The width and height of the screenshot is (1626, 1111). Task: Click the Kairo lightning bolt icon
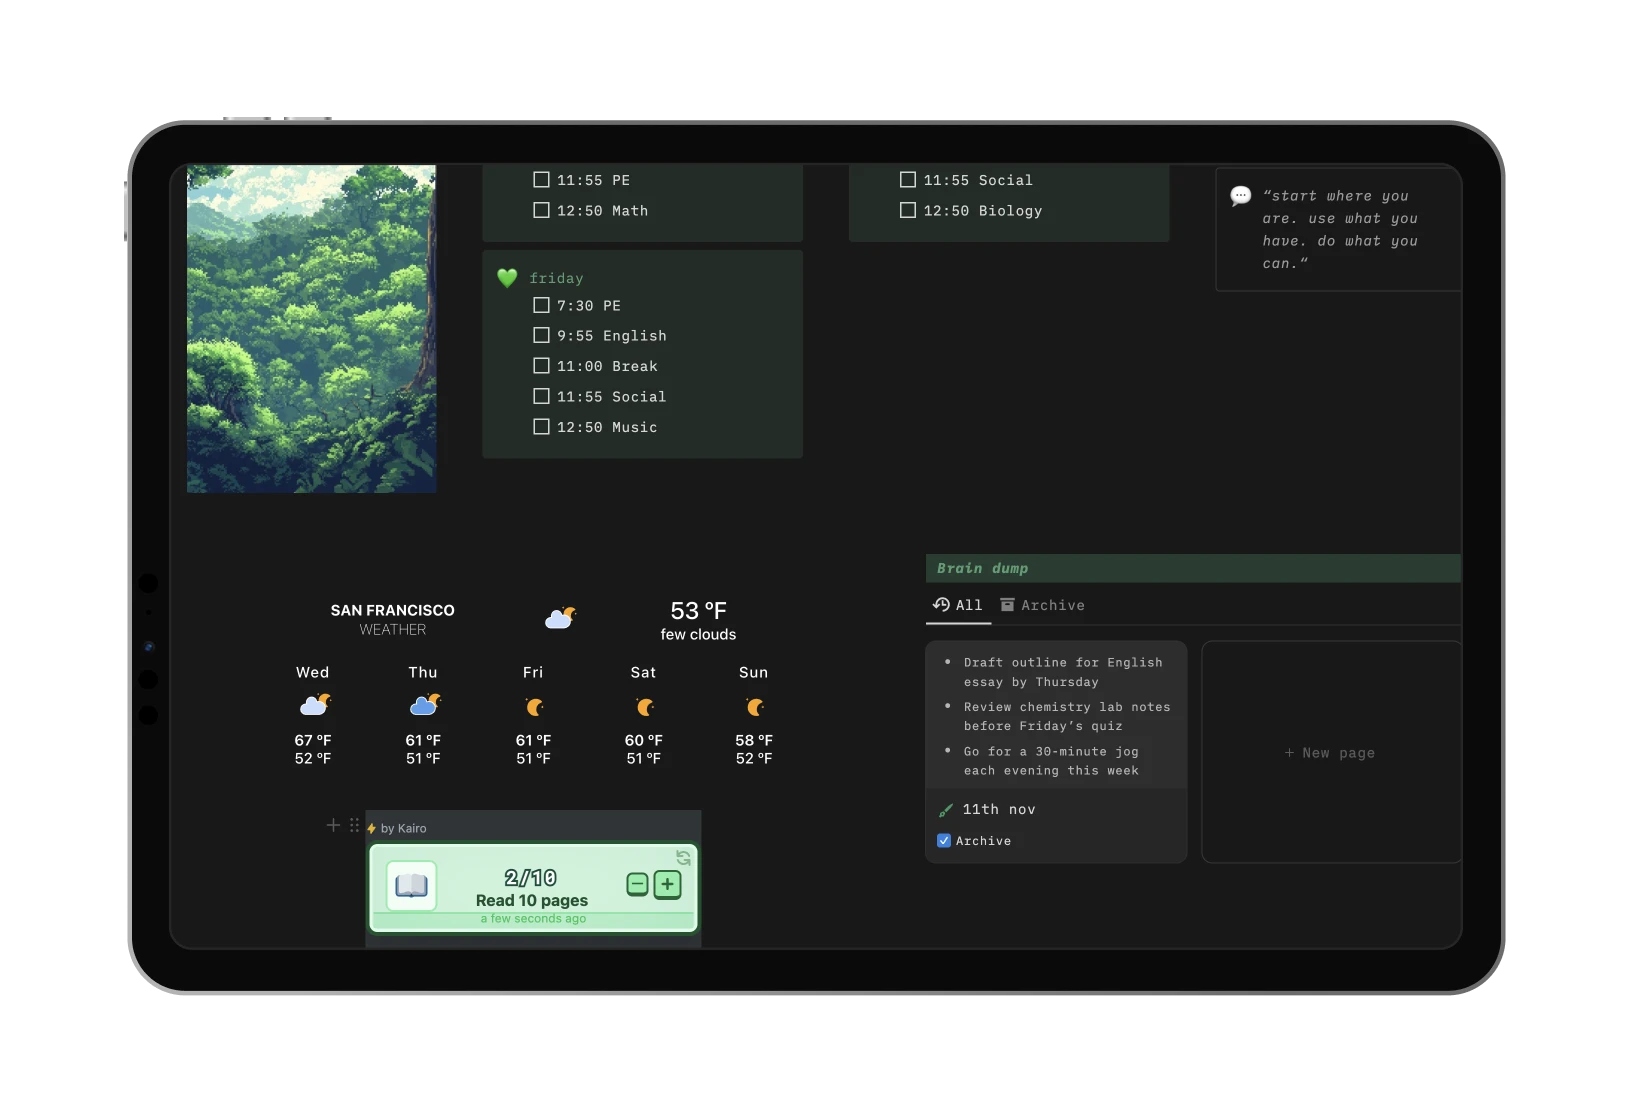372,829
